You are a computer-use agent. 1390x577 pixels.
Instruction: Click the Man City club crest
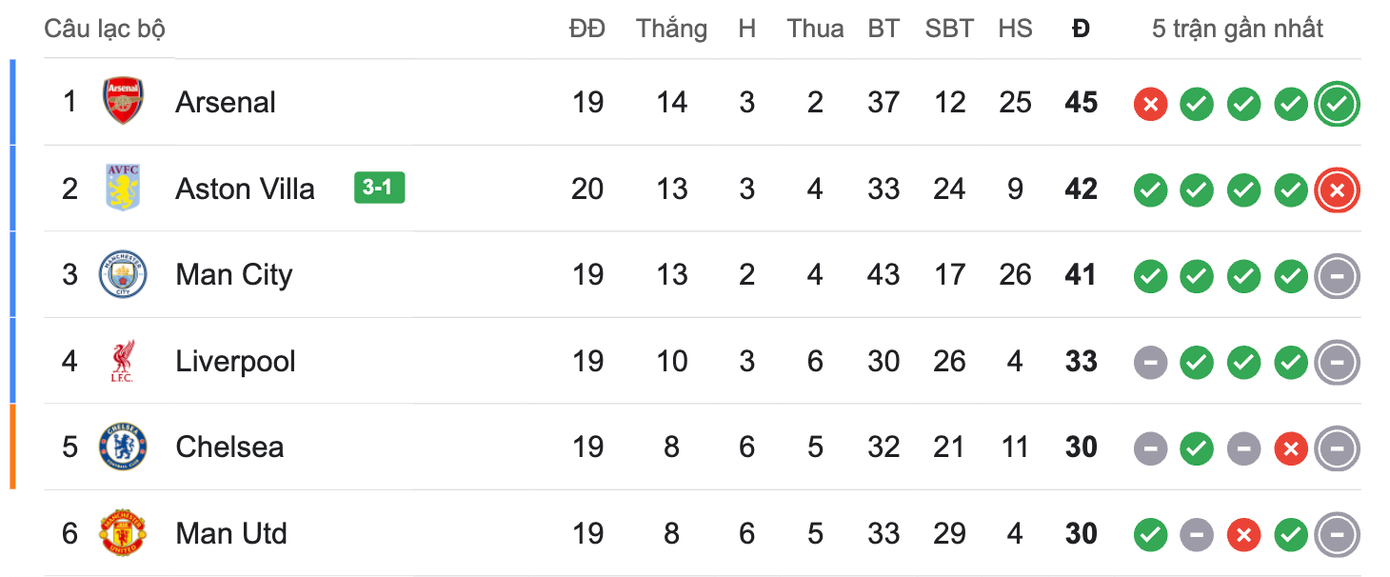pyautogui.click(x=123, y=275)
